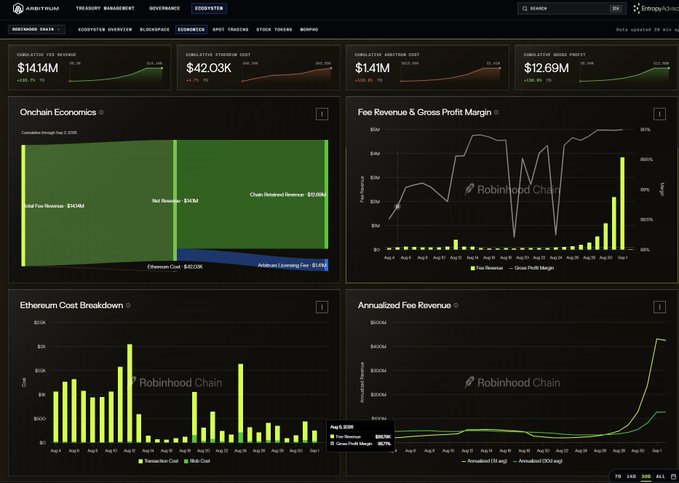Open the Treasury Management menu
679x483 pixels.
click(105, 8)
